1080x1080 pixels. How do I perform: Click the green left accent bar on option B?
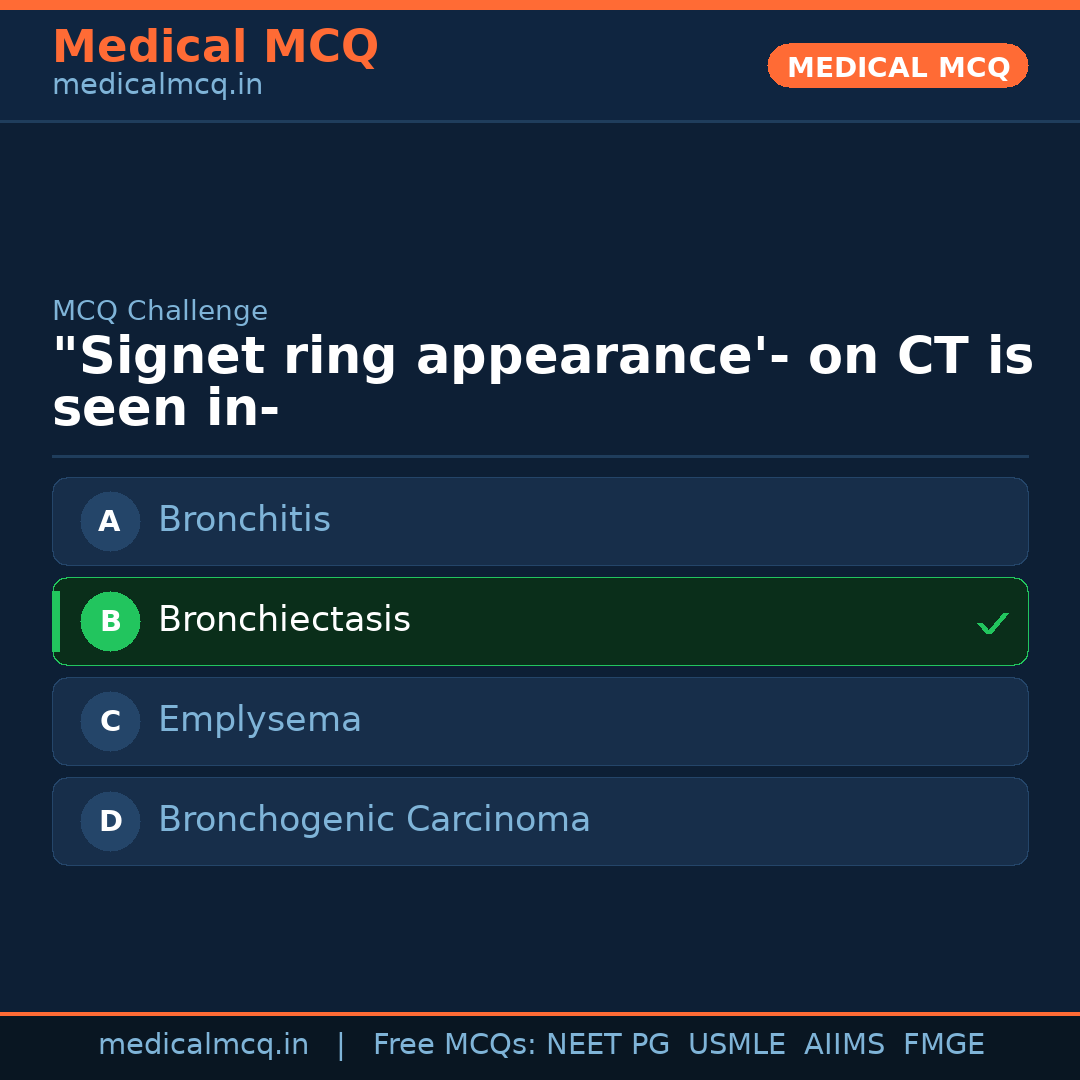coord(56,621)
